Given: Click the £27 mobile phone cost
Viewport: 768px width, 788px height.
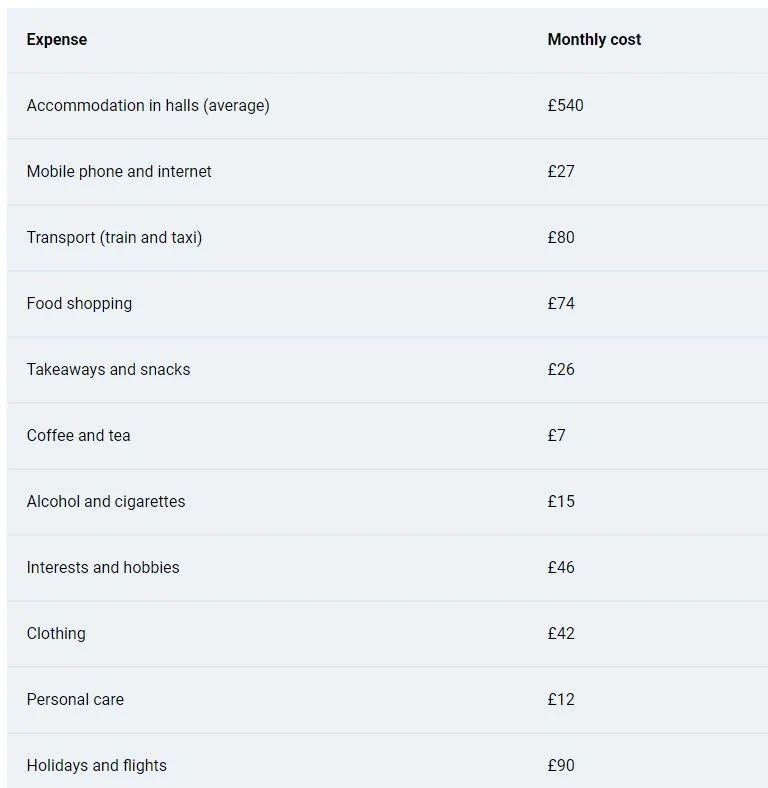Looking at the screenshot, I should point(561,172).
